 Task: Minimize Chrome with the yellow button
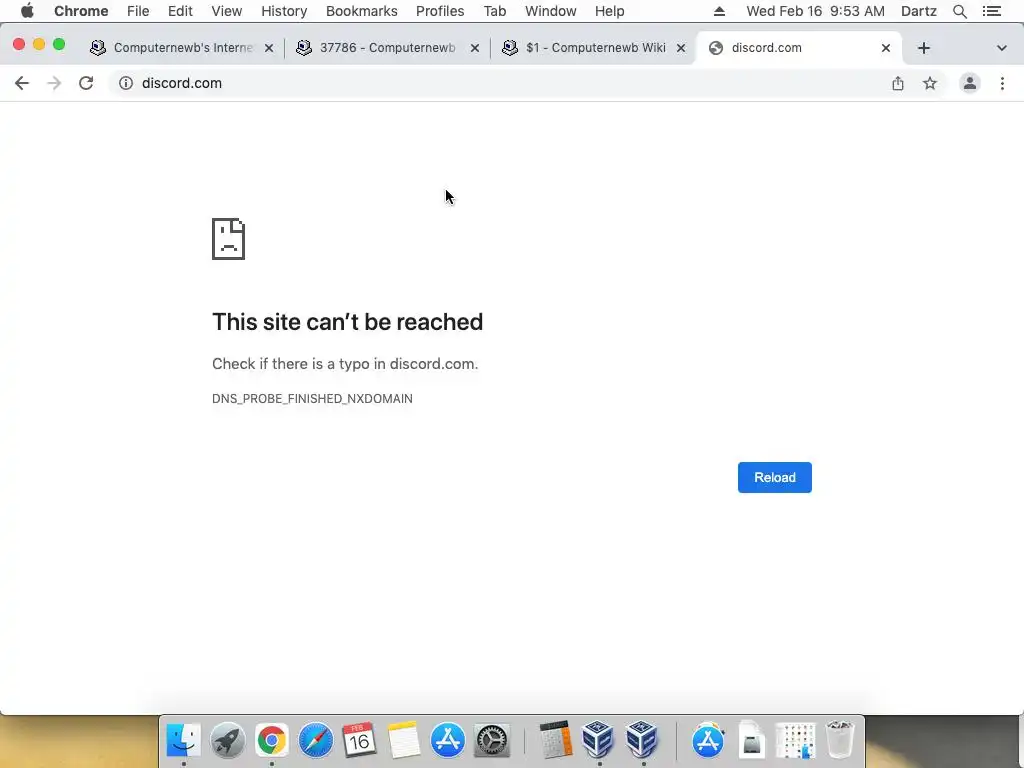(x=39, y=44)
